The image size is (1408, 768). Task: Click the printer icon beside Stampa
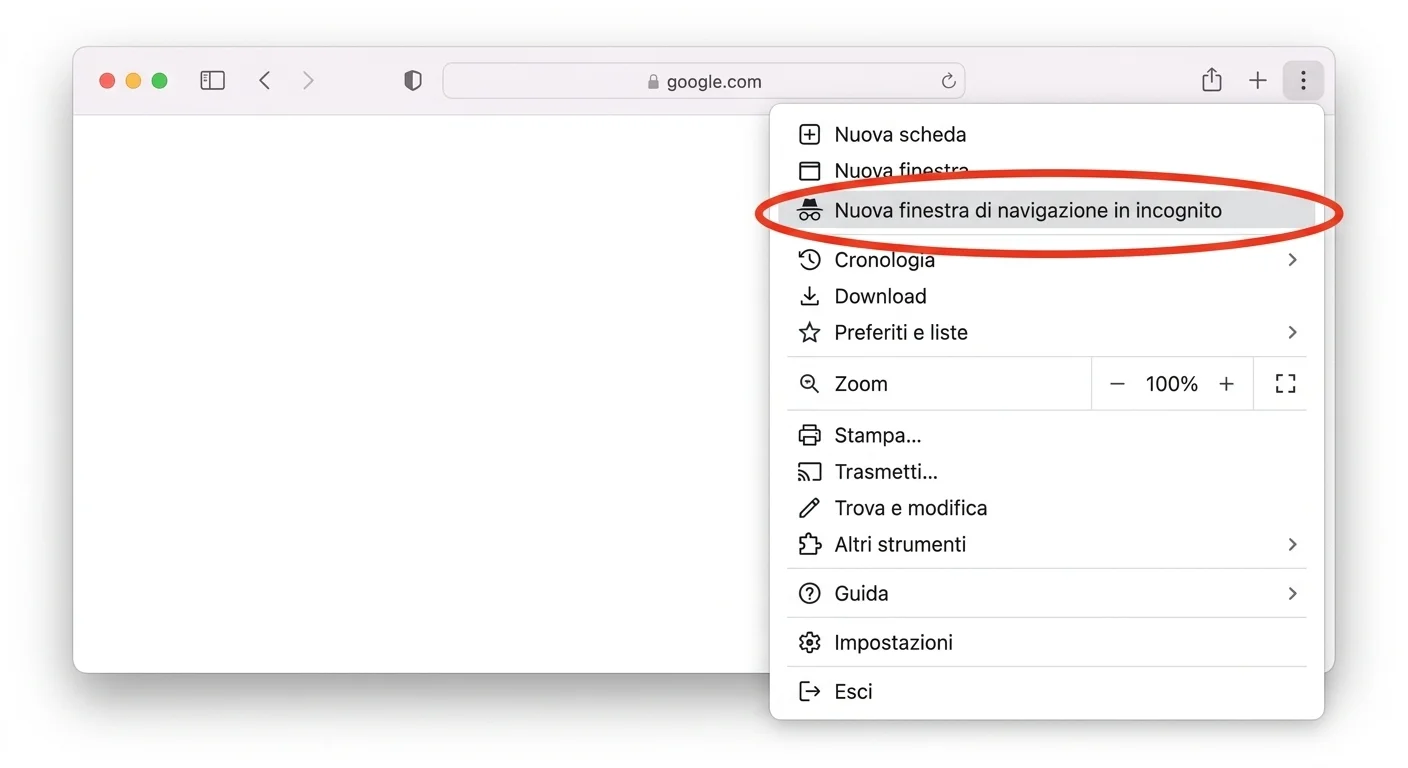click(x=809, y=436)
